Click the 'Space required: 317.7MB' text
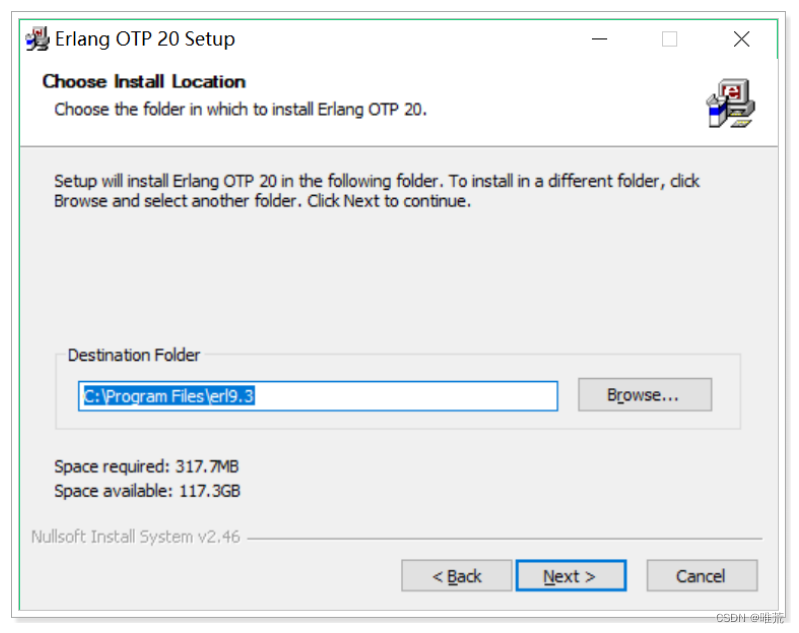This screenshot has height=633, width=799. [147, 466]
